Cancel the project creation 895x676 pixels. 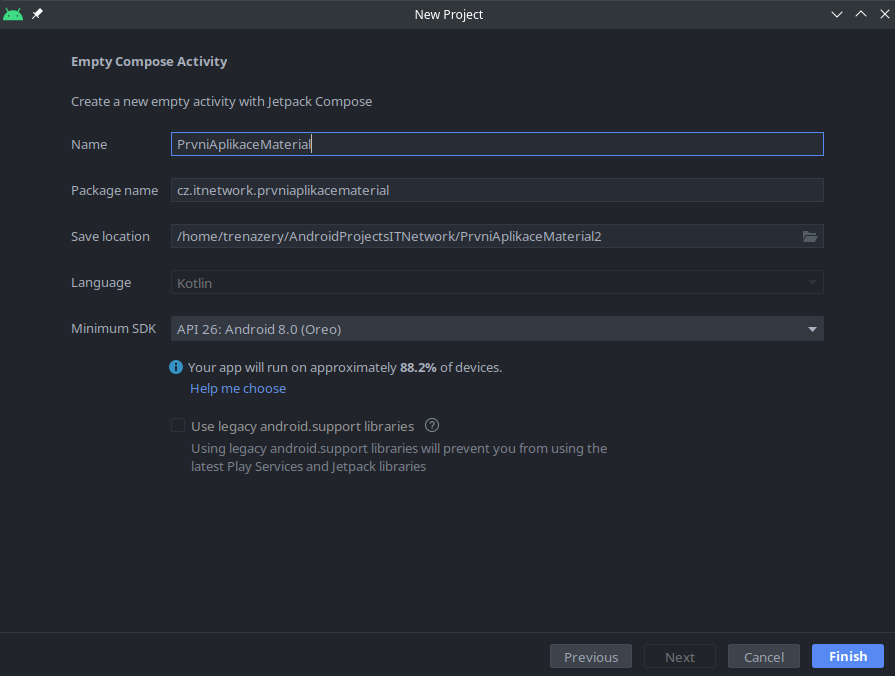pos(763,657)
